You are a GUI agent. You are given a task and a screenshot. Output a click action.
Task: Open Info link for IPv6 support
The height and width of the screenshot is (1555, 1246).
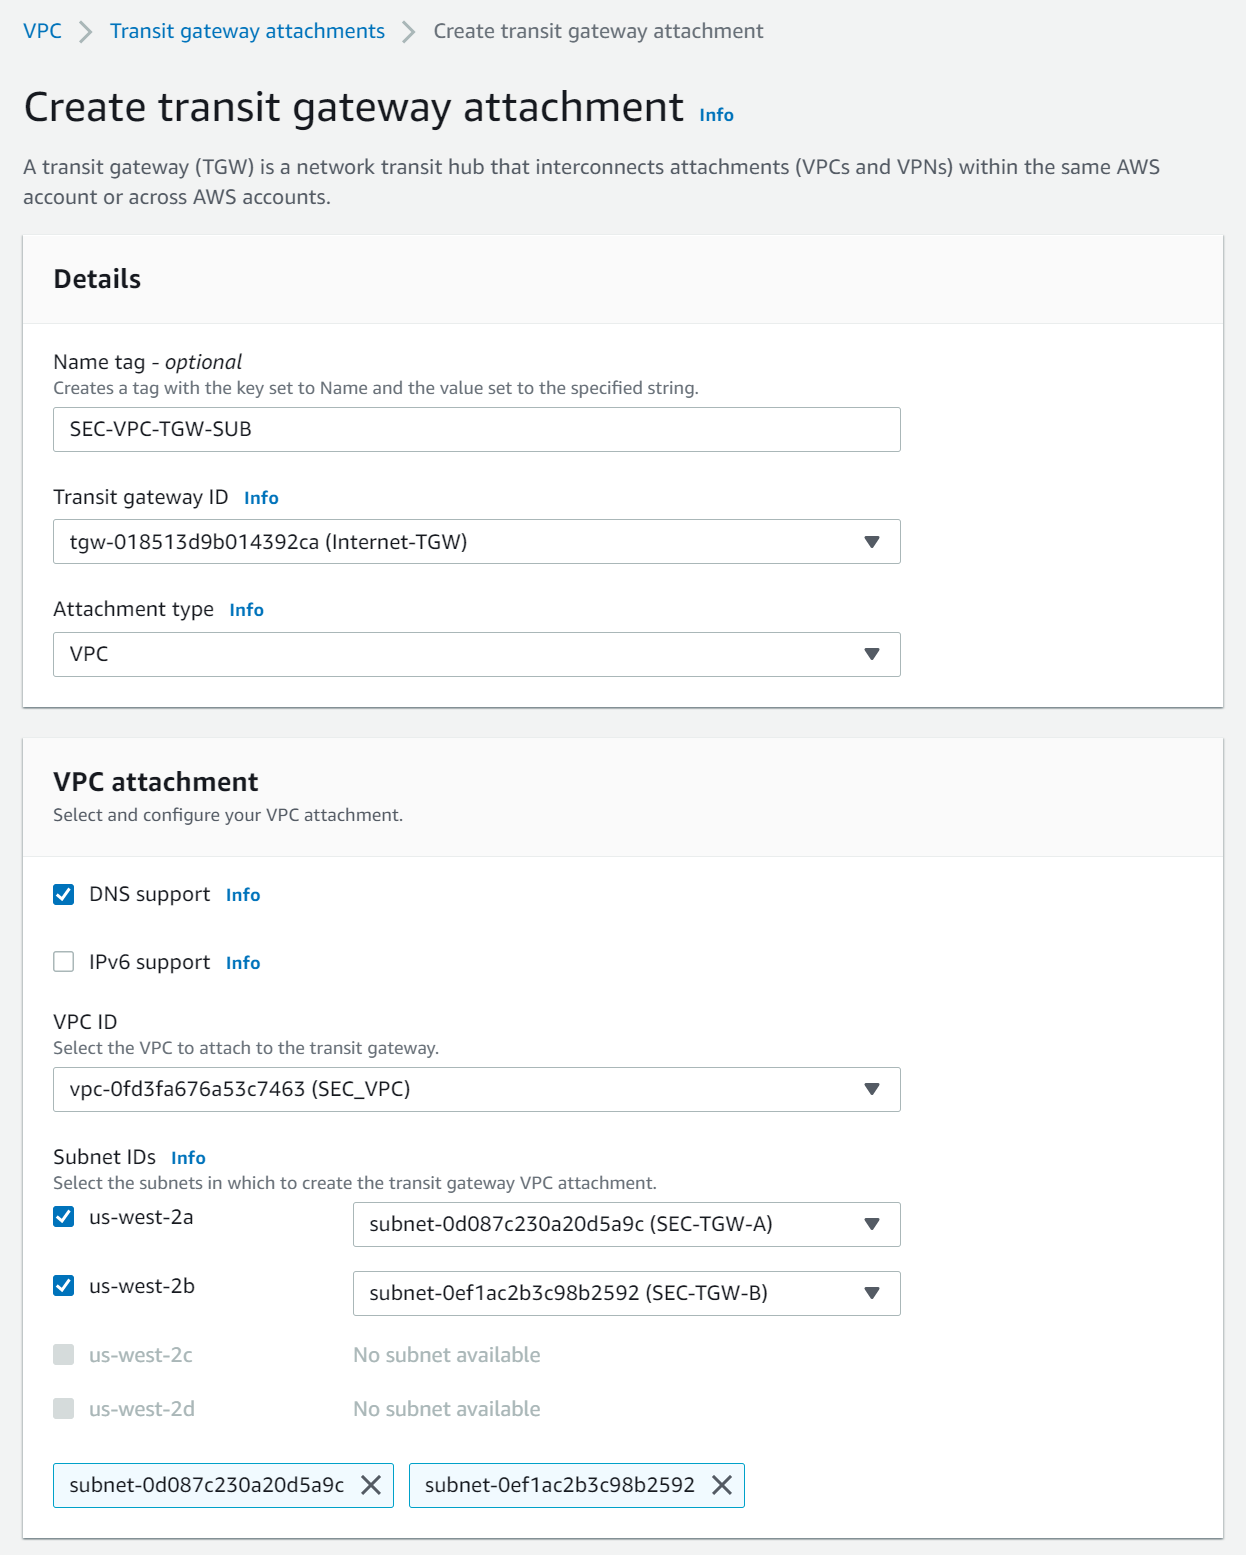[x=243, y=963]
